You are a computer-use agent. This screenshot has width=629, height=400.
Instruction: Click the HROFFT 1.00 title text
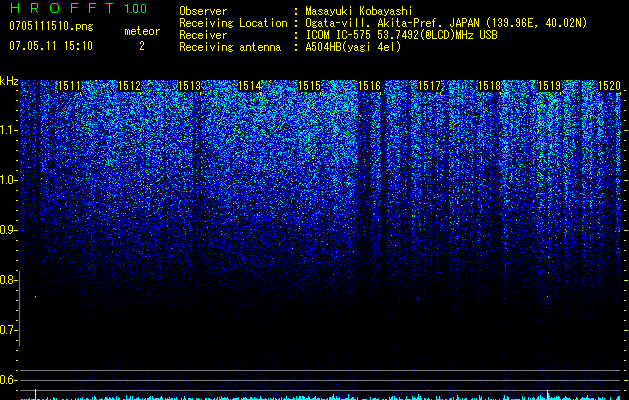[78, 8]
